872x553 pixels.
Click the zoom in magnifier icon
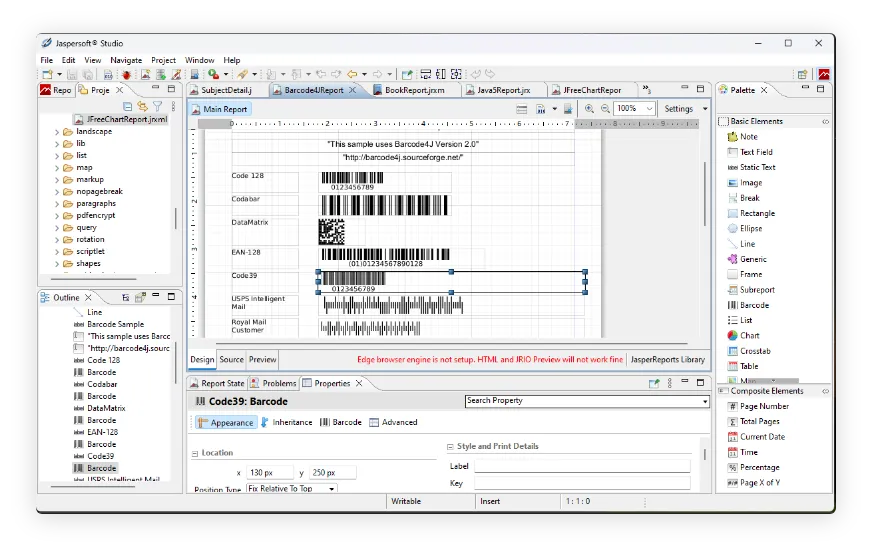coord(589,109)
